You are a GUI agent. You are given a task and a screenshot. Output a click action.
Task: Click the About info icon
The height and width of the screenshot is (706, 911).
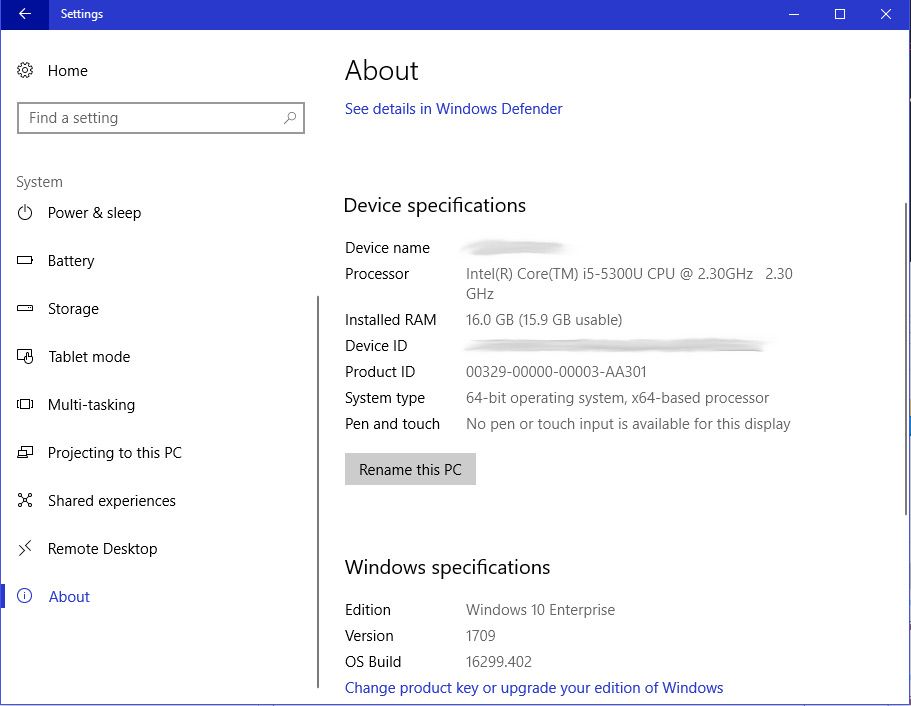pyautogui.click(x=25, y=596)
